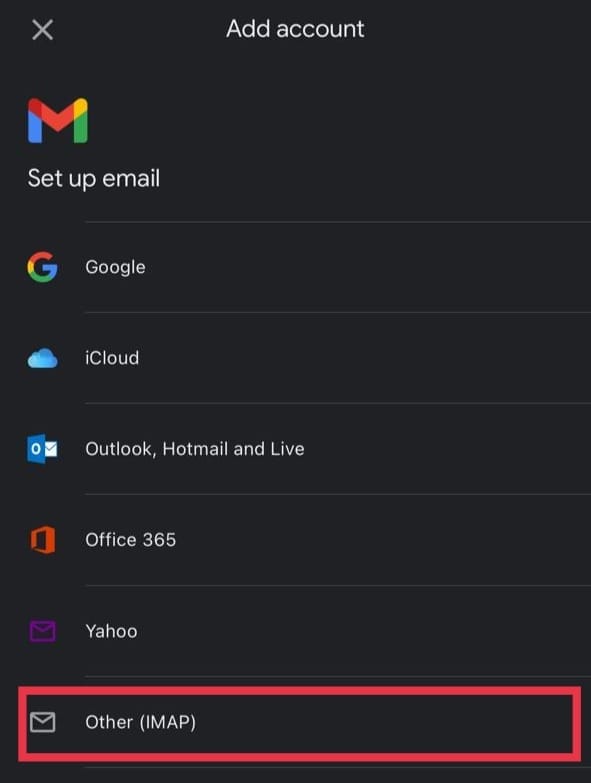The image size is (591, 783).
Task: Select the Other (IMAP) text
Action: pyautogui.click(x=140, y=722)
